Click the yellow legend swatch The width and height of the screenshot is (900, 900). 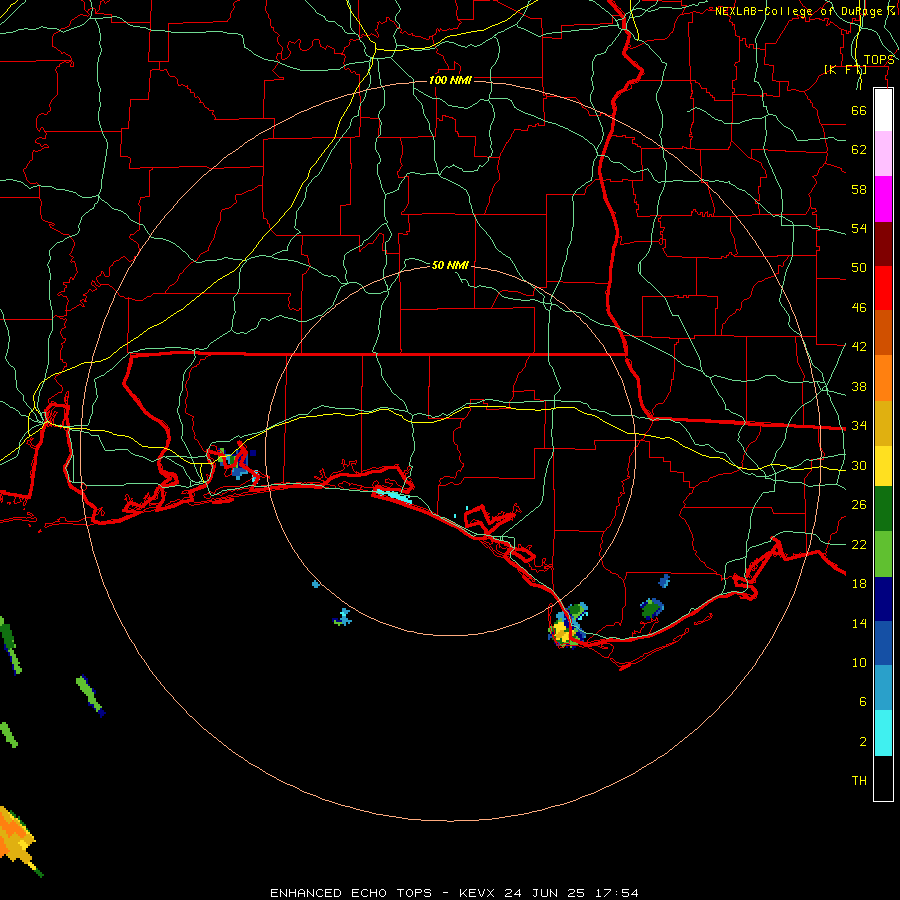tap(883, 466)
